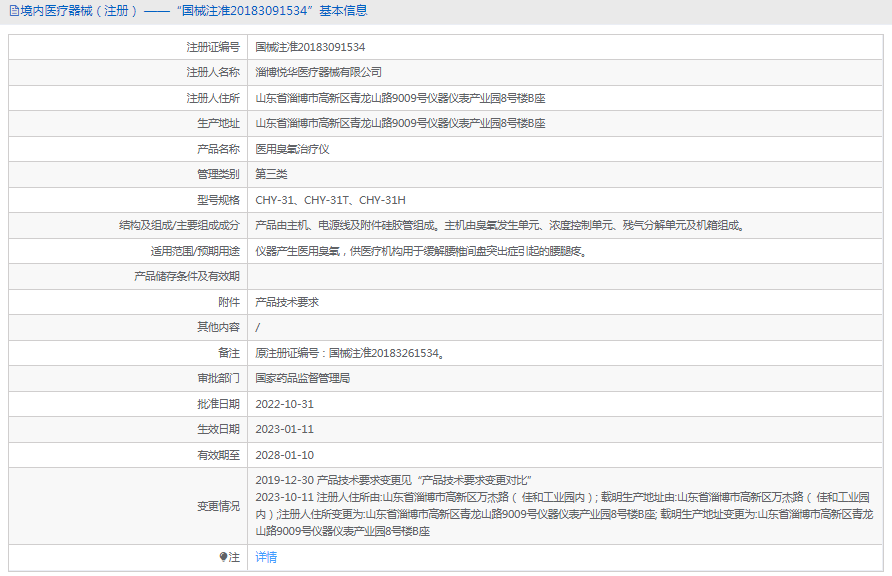Viewport: 892px width, 576px height.
Task: Select model spec CHY-31、CHY-31T、CHY-31H
Action: [331, 200]
